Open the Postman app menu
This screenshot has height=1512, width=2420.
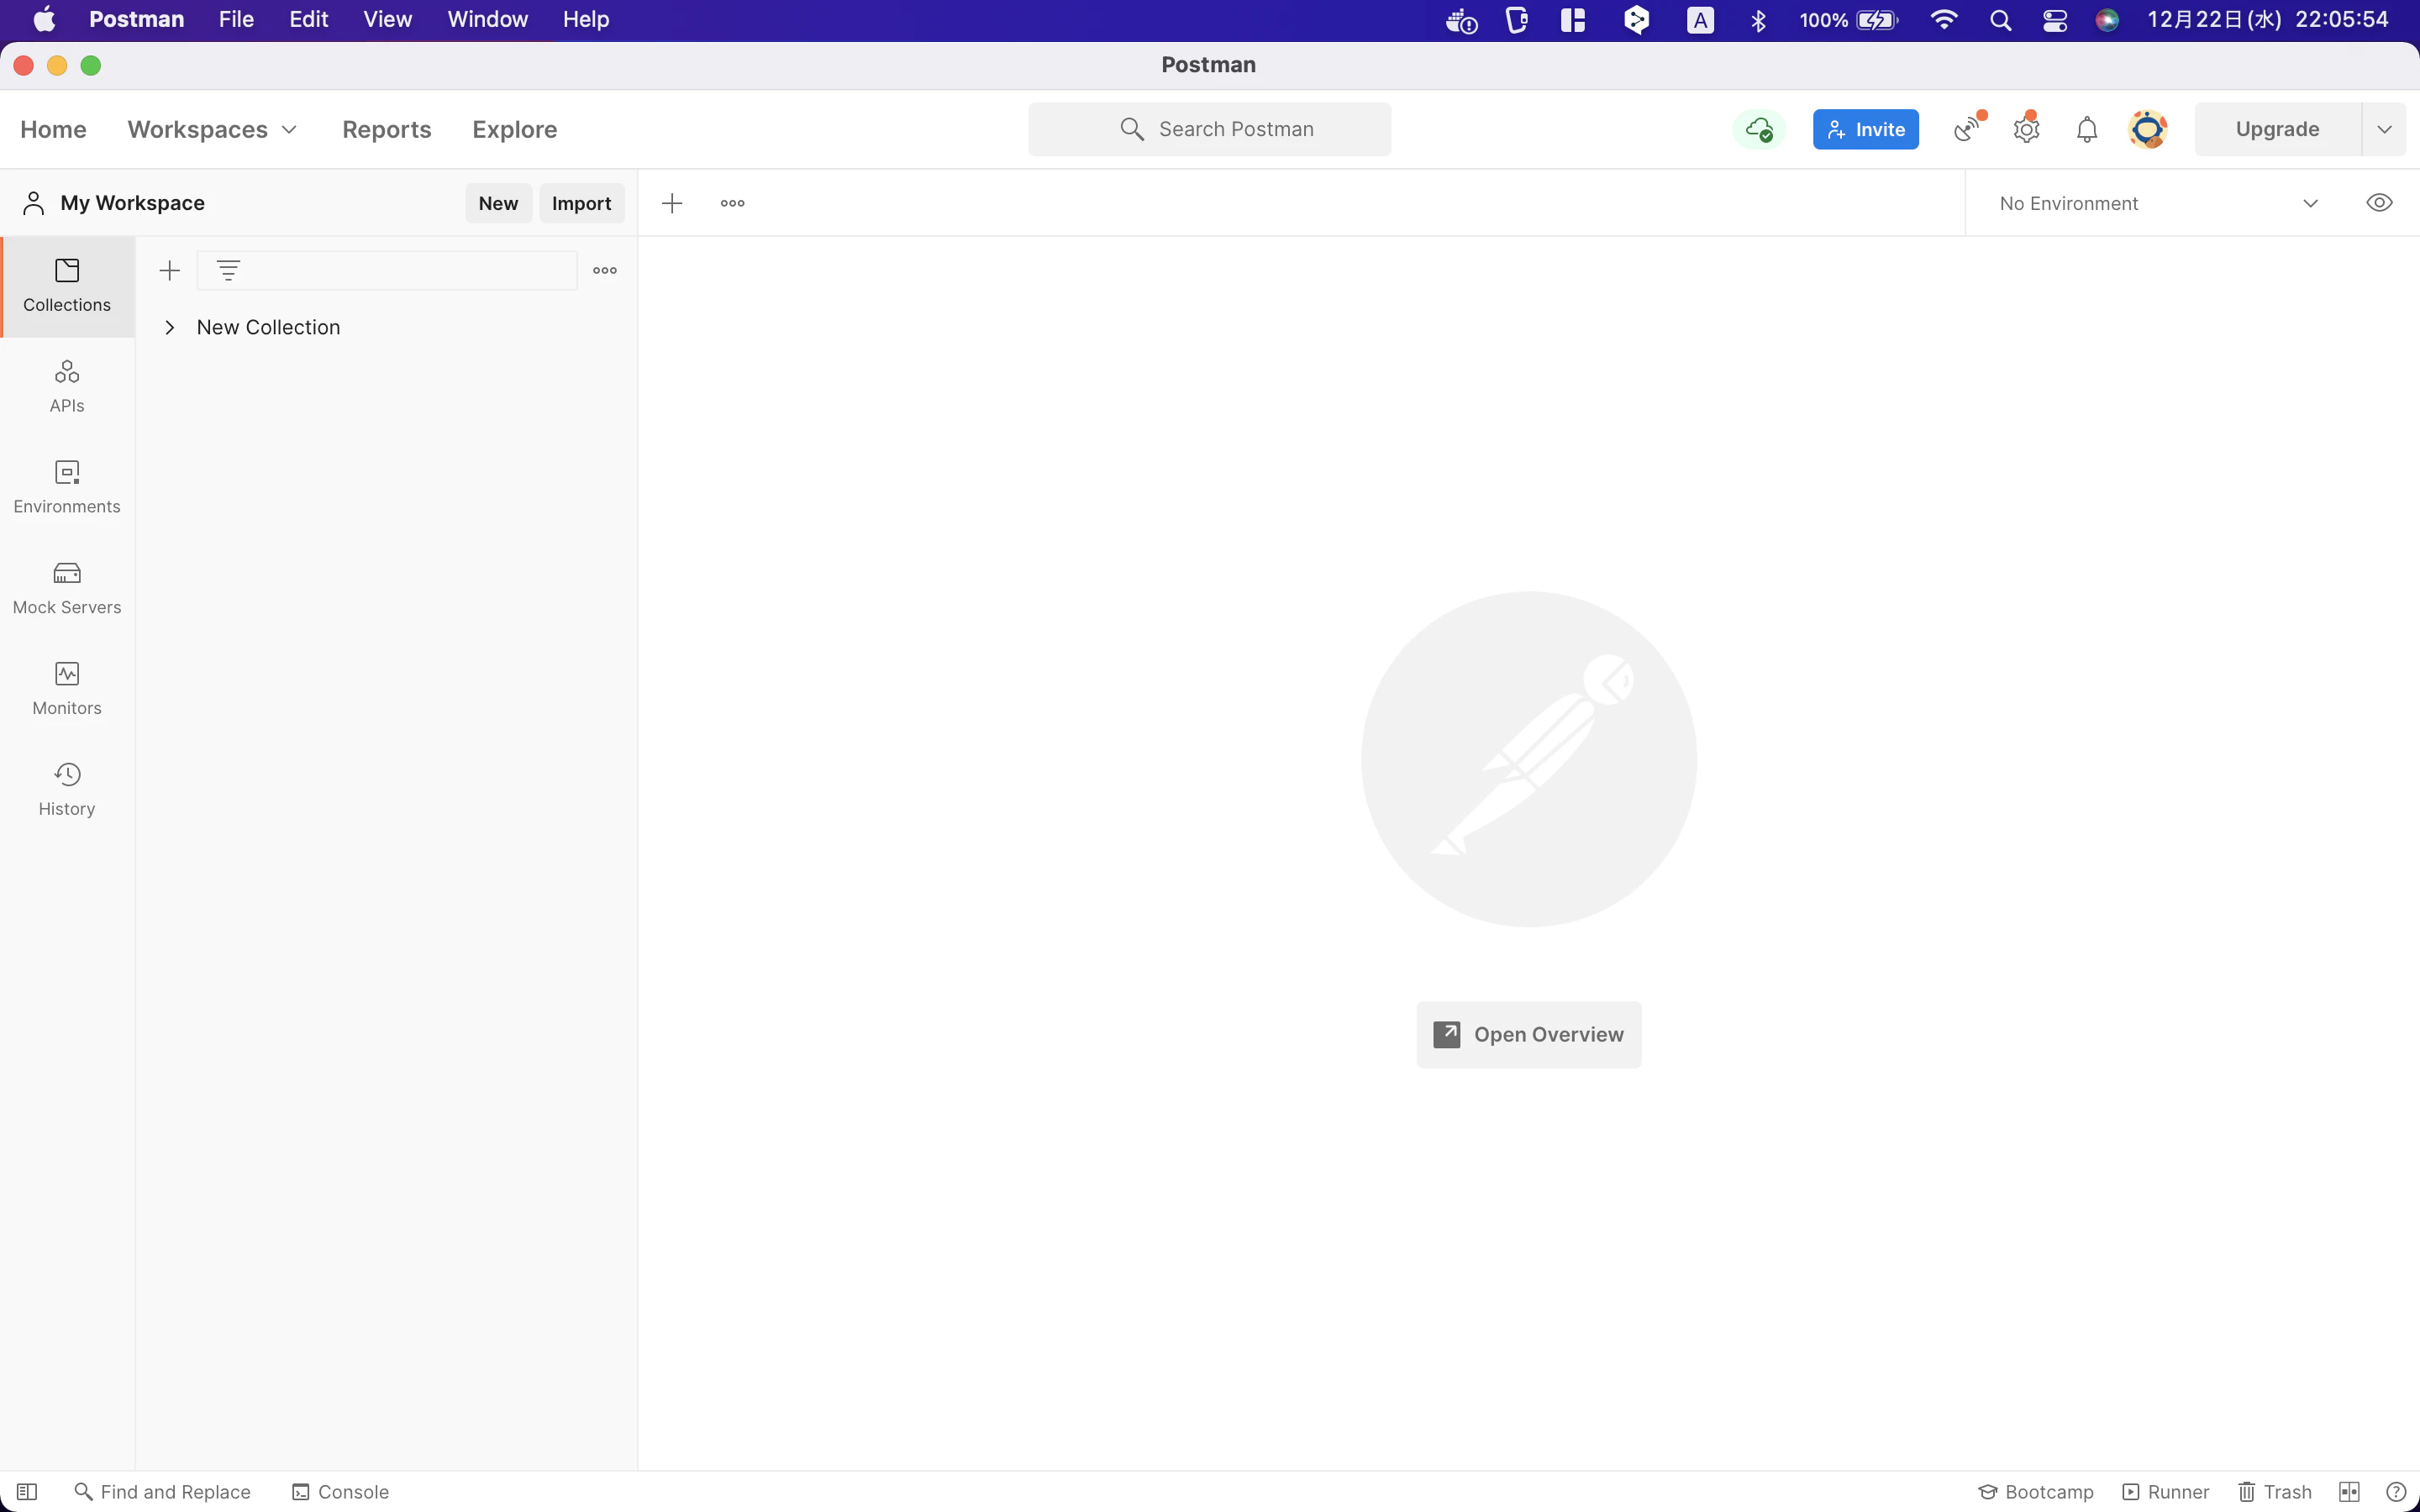137,20
